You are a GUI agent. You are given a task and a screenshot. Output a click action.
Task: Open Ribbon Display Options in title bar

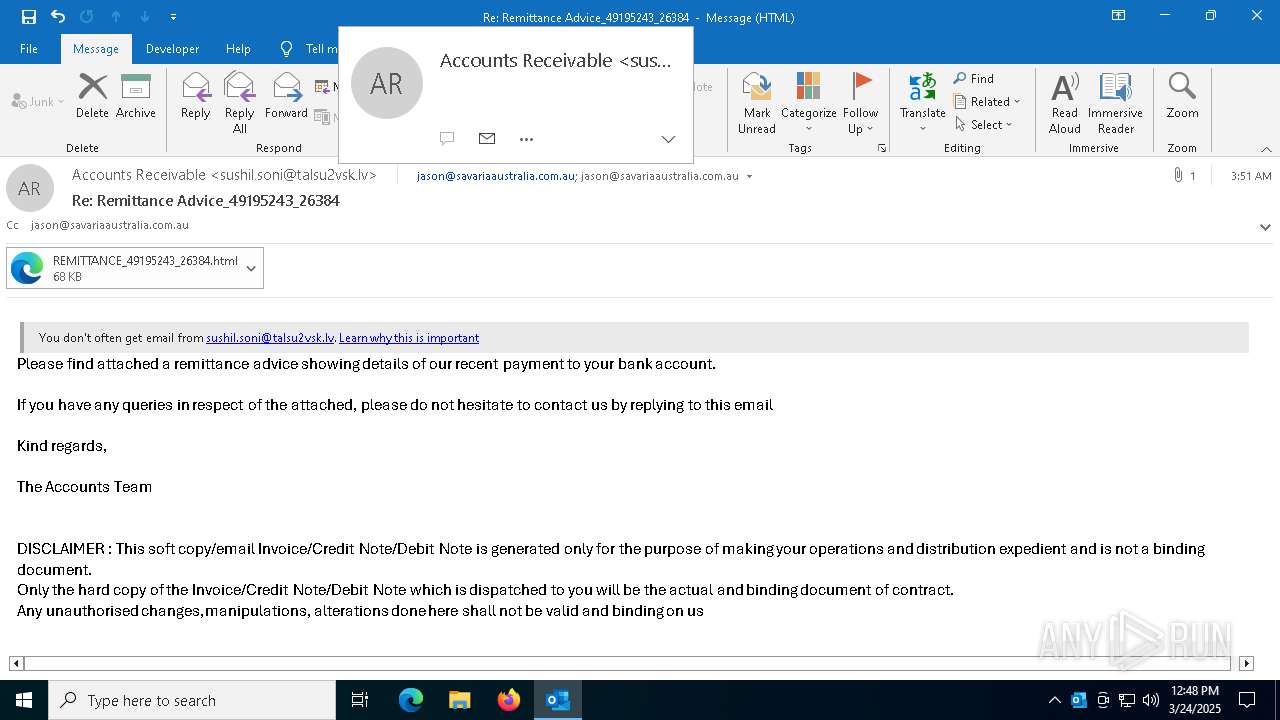[1119, 16]
